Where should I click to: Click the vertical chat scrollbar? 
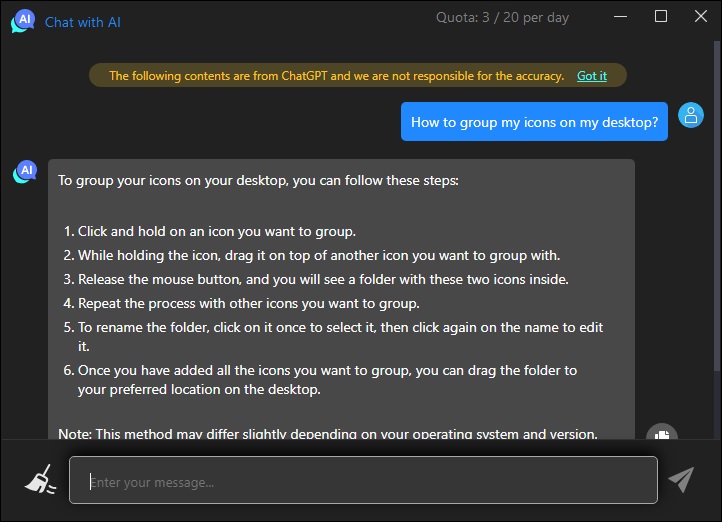(x=717, y=206)
